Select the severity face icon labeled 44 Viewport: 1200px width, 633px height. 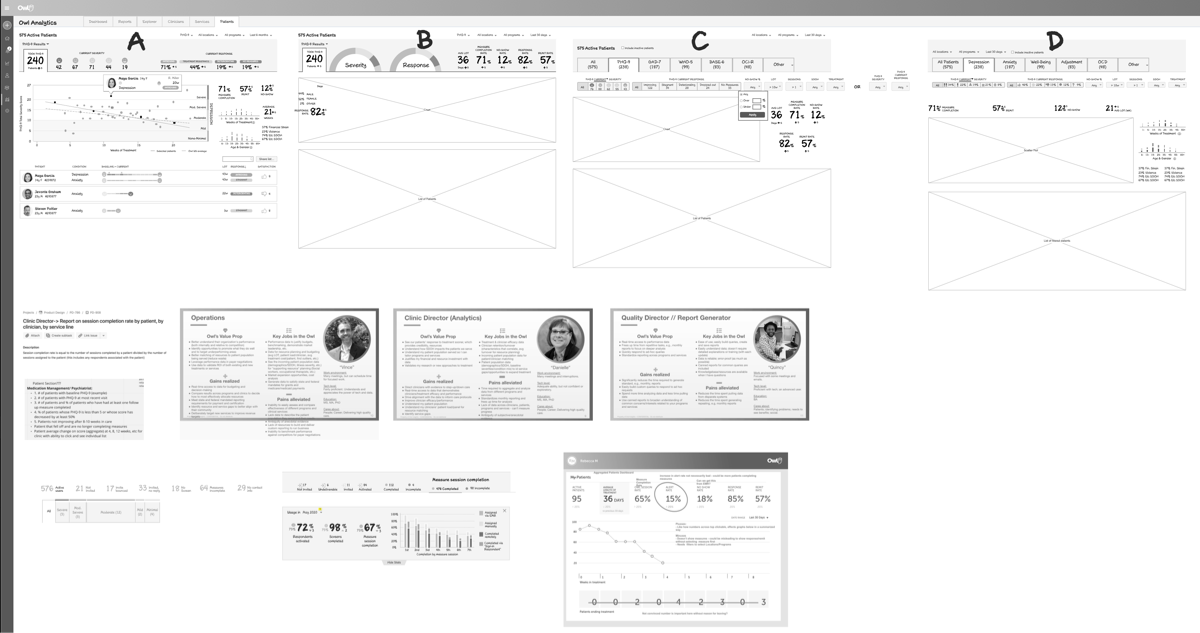click(108, 61)
